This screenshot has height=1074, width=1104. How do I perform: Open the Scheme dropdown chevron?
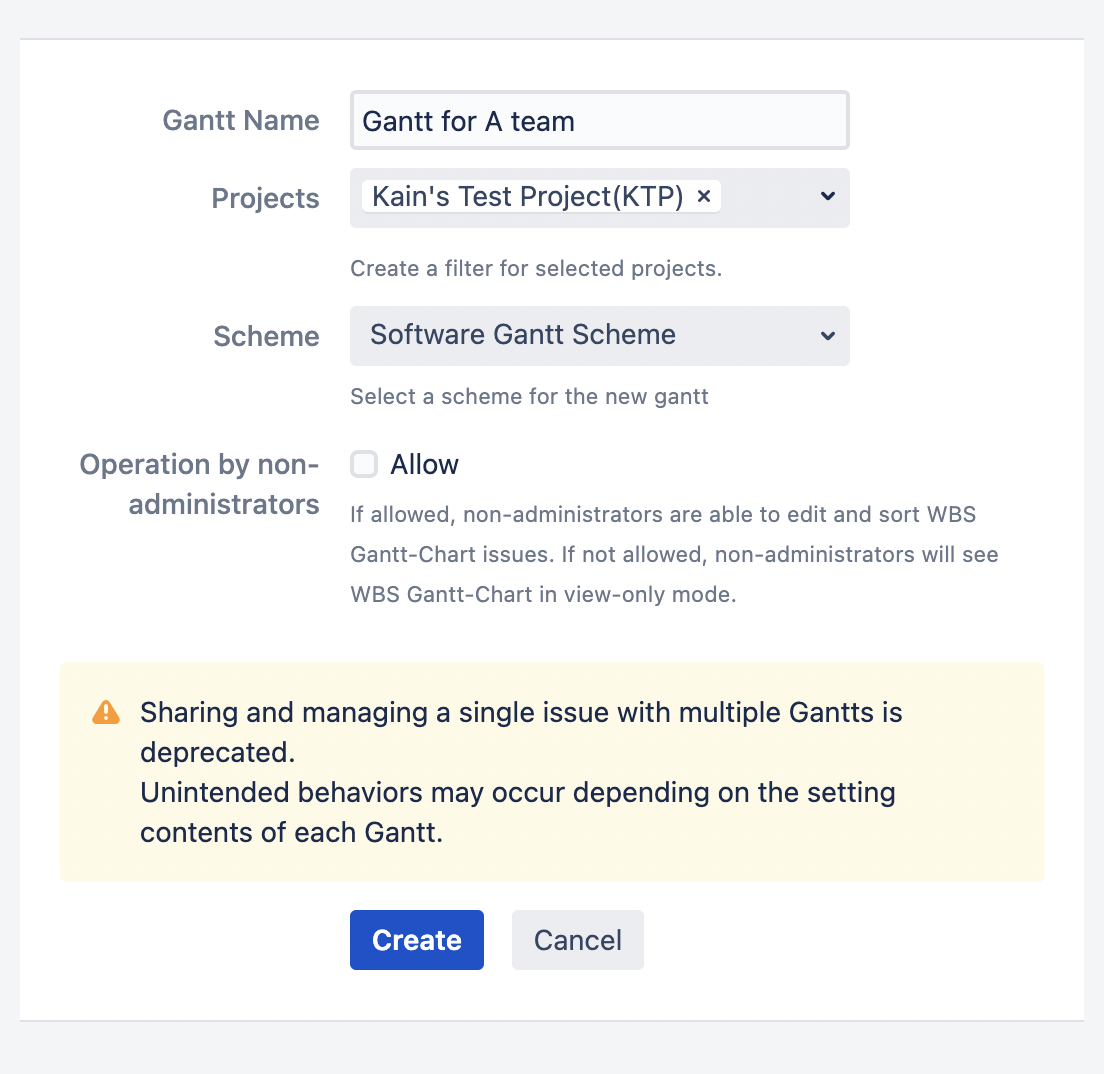pyautogui.click(x=827, y=335)
